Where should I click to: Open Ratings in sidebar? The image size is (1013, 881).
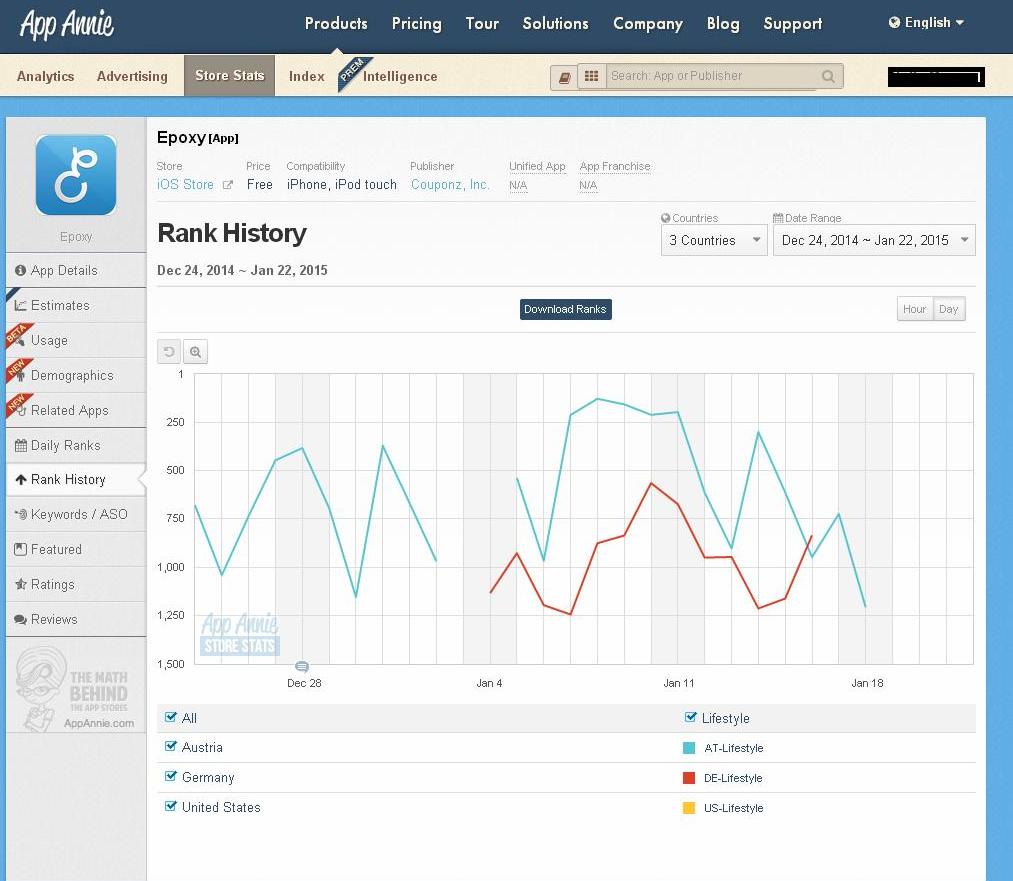76,584
